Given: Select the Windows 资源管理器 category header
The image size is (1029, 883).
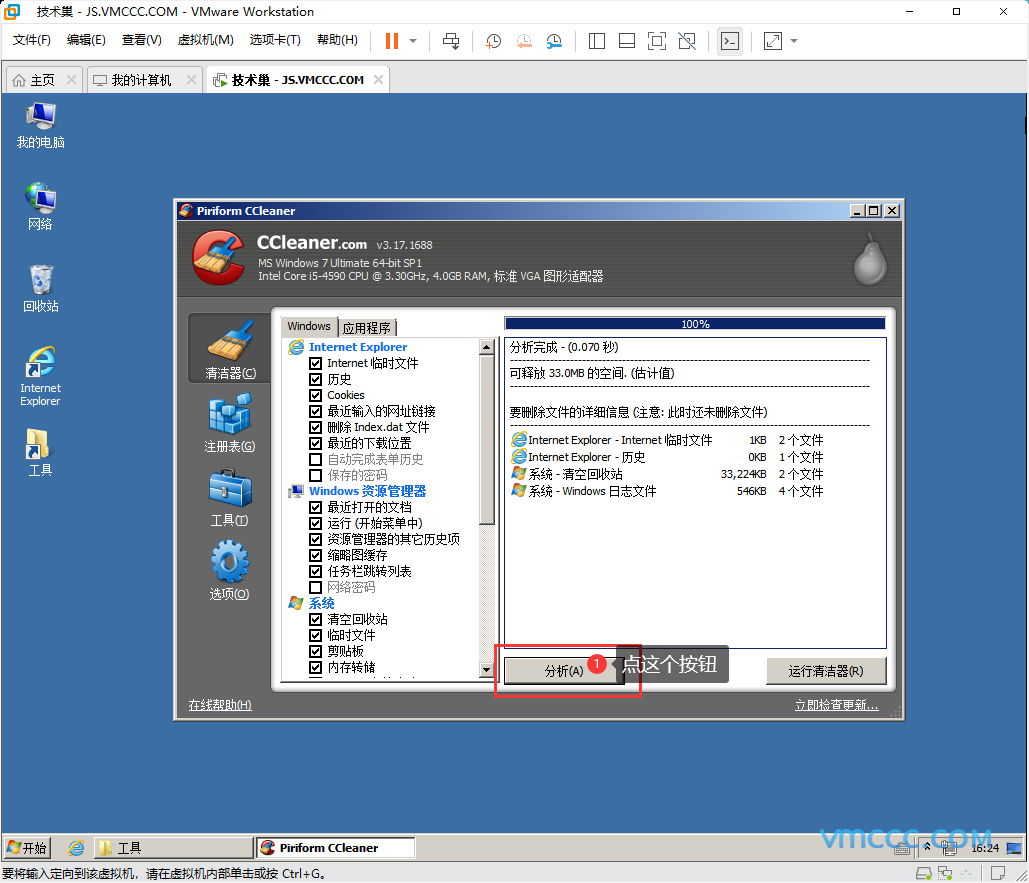Looking at the screenshot, I should click(368, 491).
